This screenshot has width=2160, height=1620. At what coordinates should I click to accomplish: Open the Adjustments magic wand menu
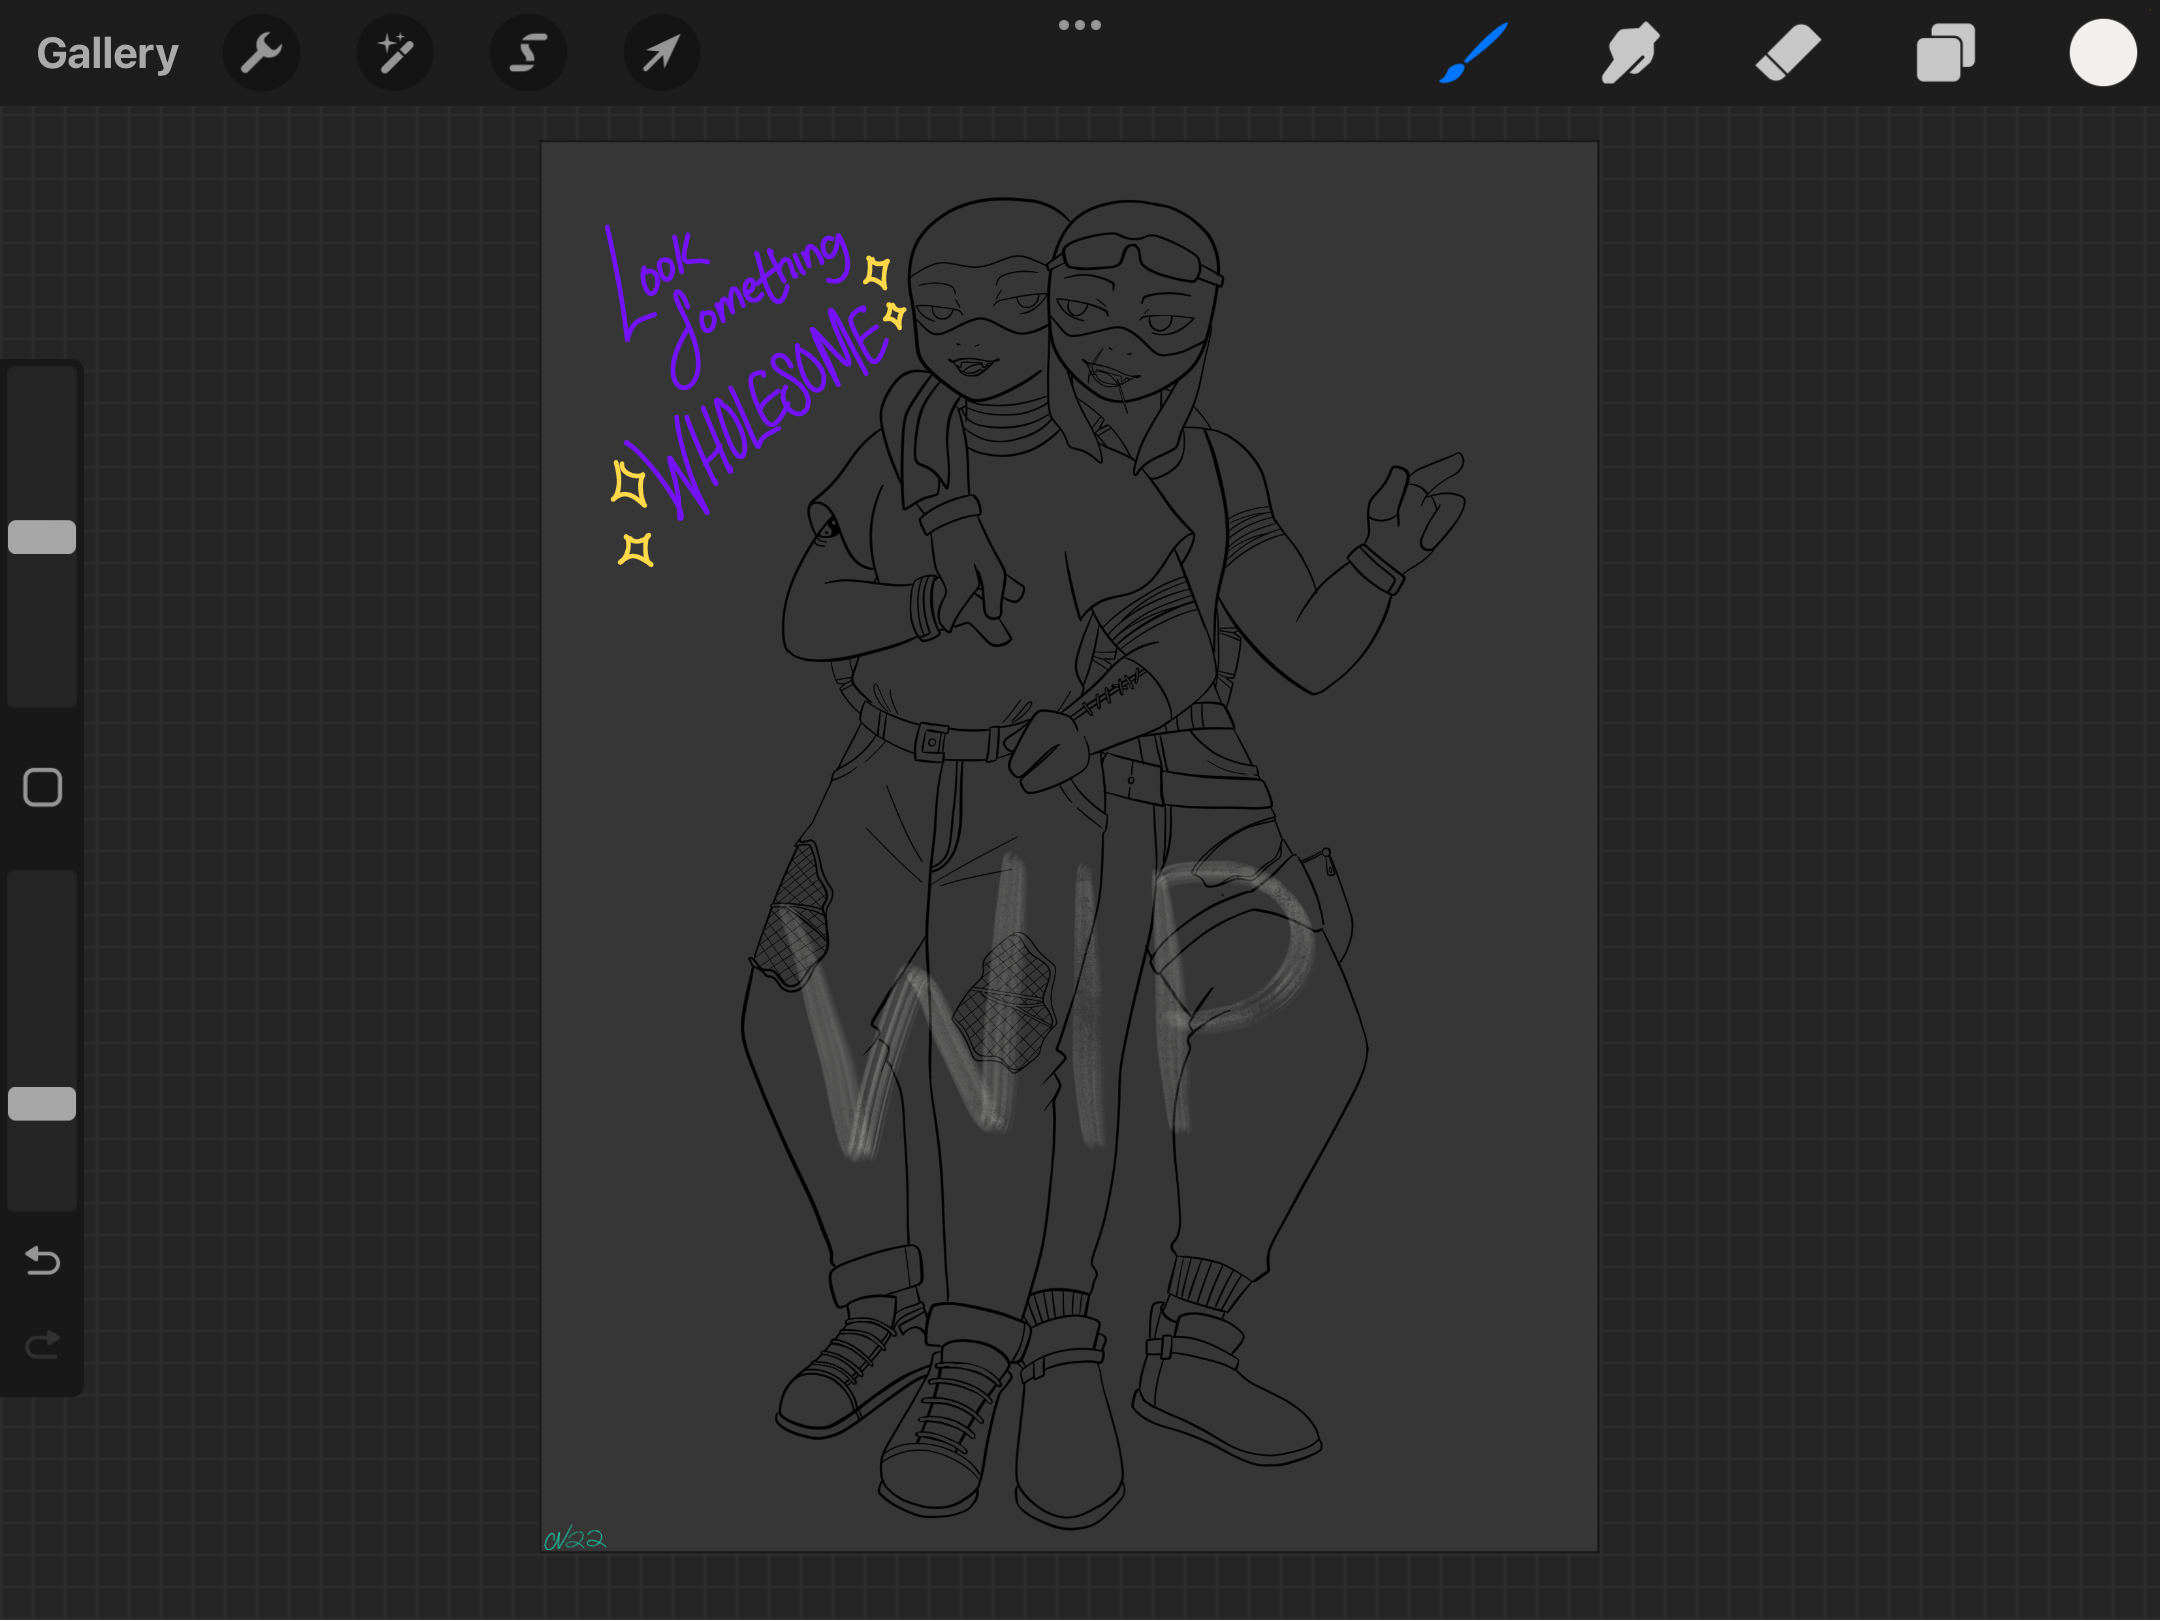click(394, 53)
